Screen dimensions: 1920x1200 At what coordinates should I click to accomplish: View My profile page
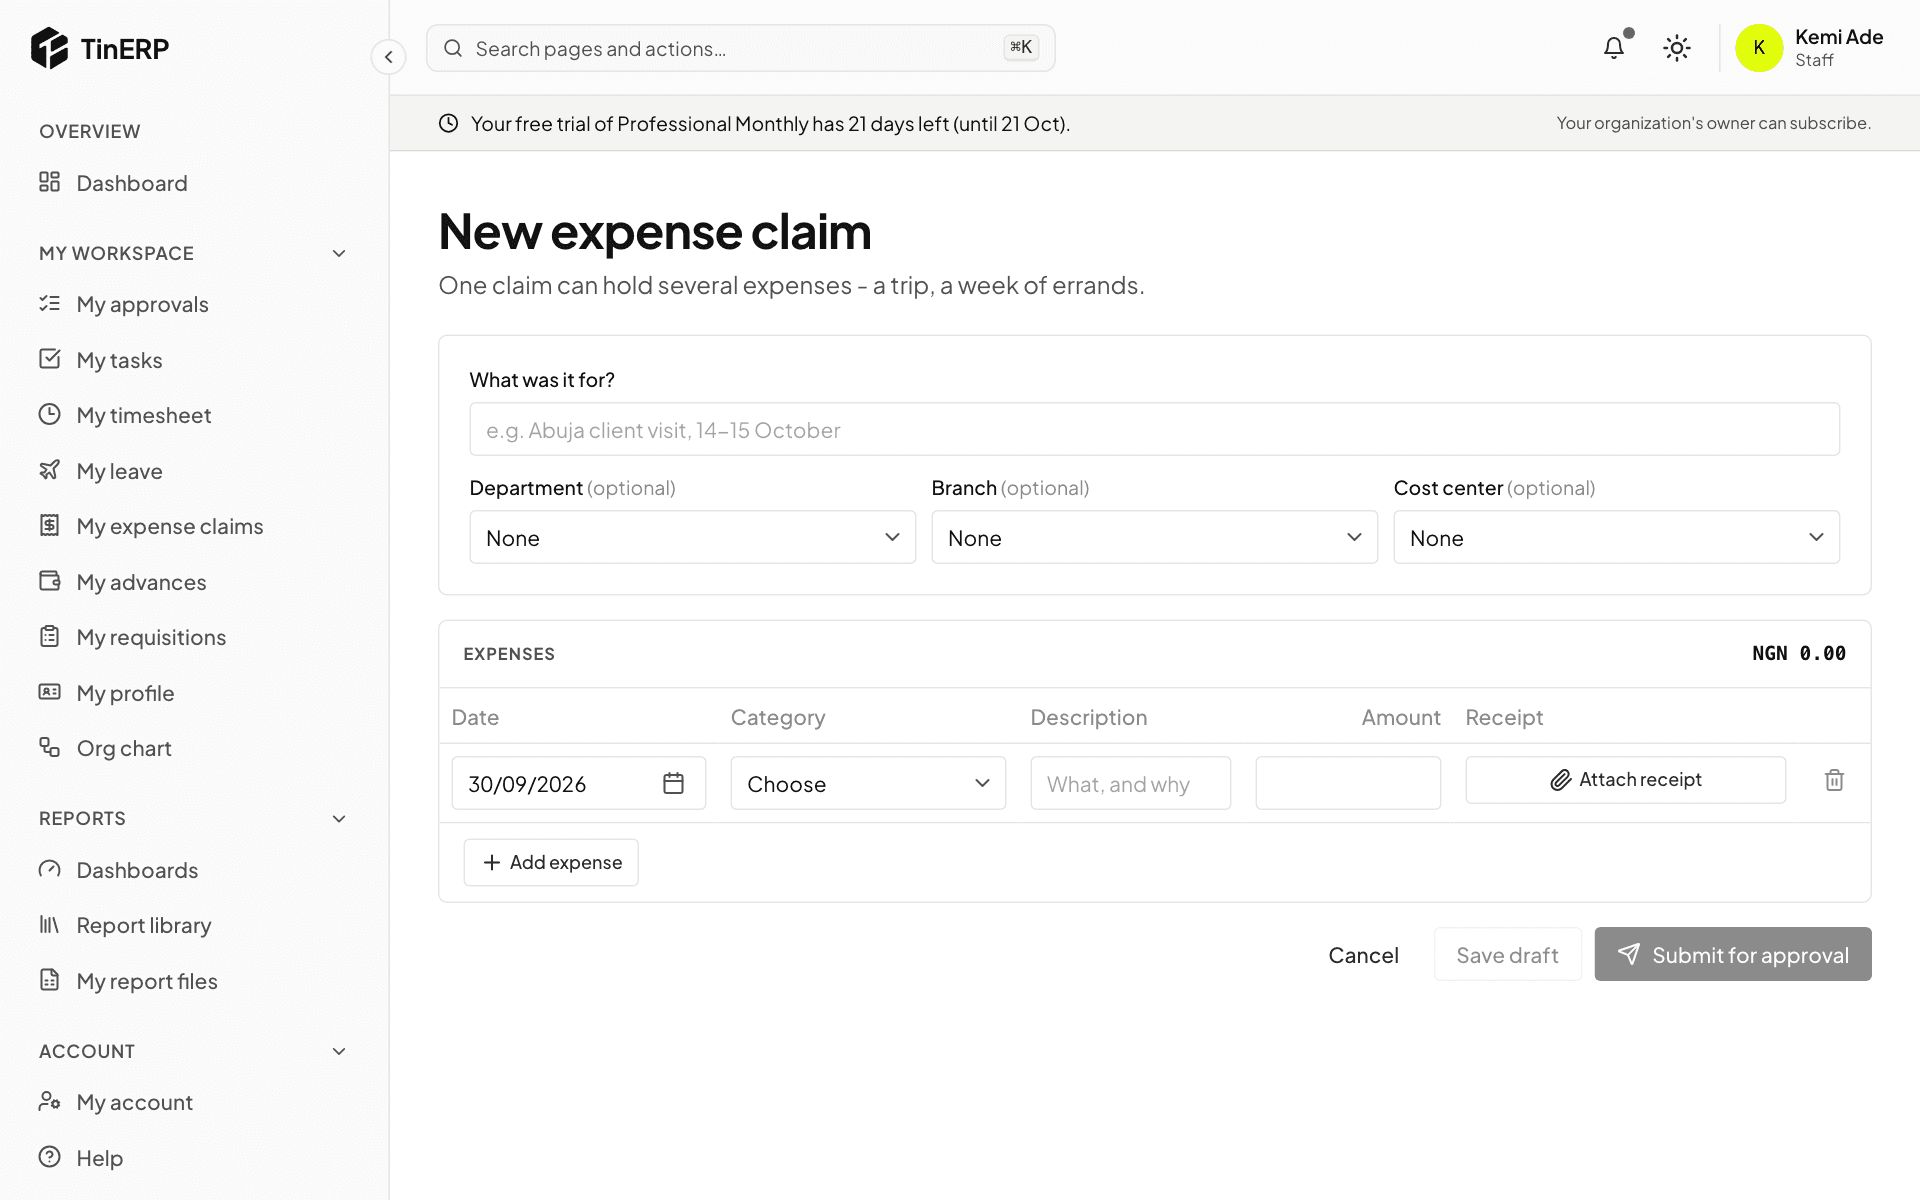[194, 693]
